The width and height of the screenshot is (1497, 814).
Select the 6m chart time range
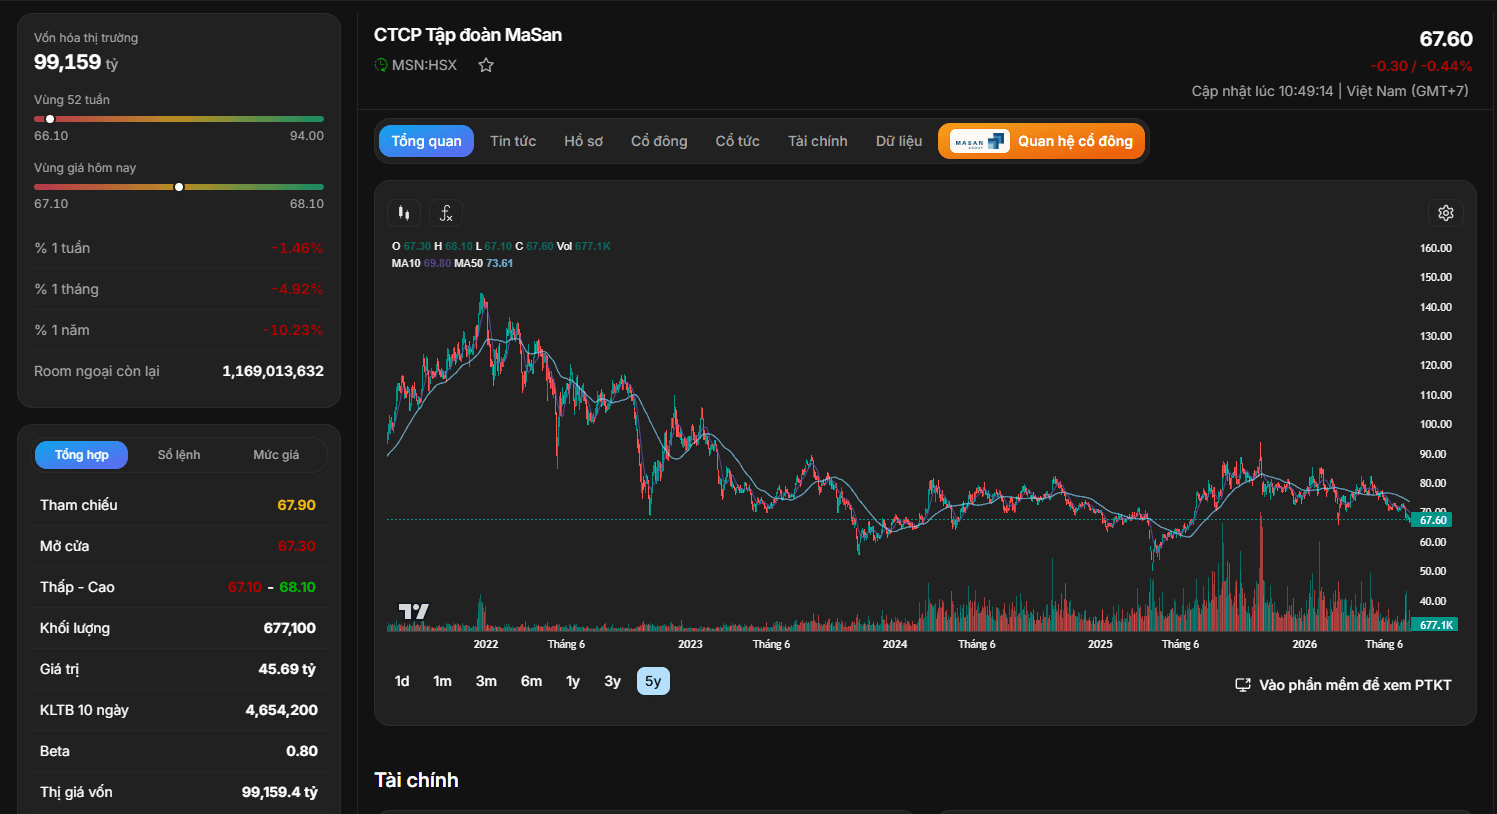pyautogui.click(x=531, y=681)
